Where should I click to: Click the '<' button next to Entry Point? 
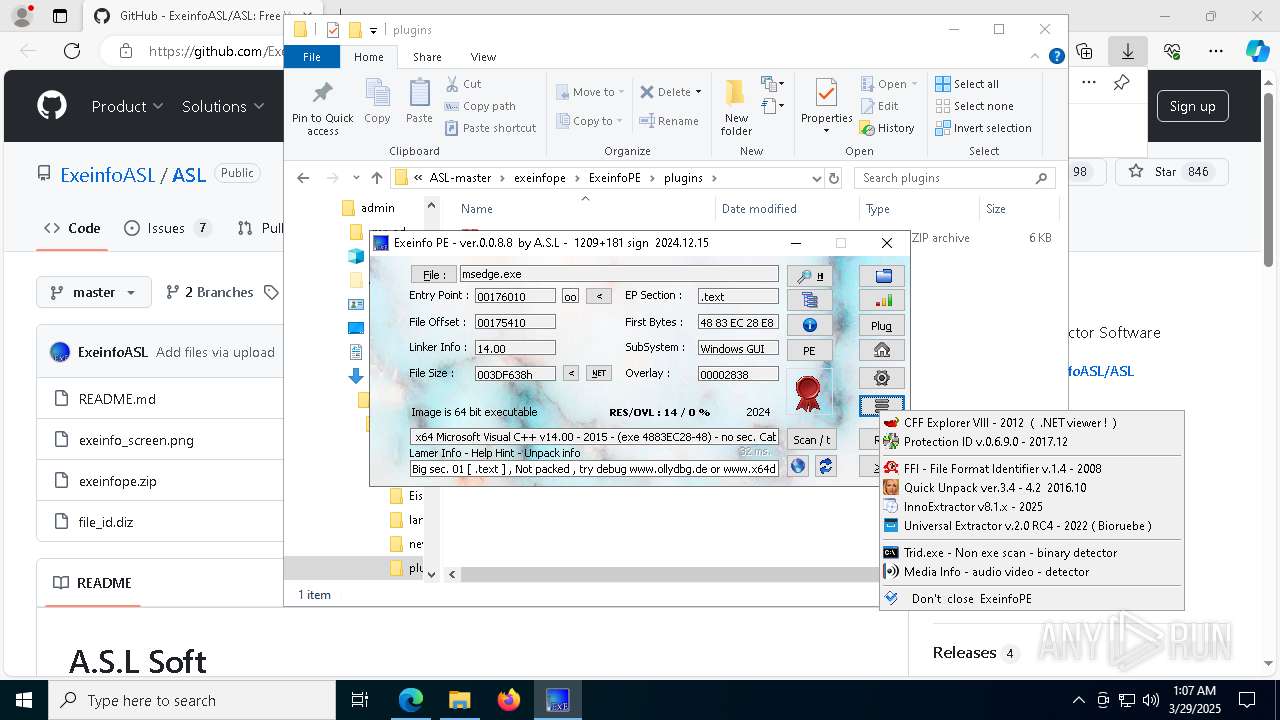coord(598,296)
